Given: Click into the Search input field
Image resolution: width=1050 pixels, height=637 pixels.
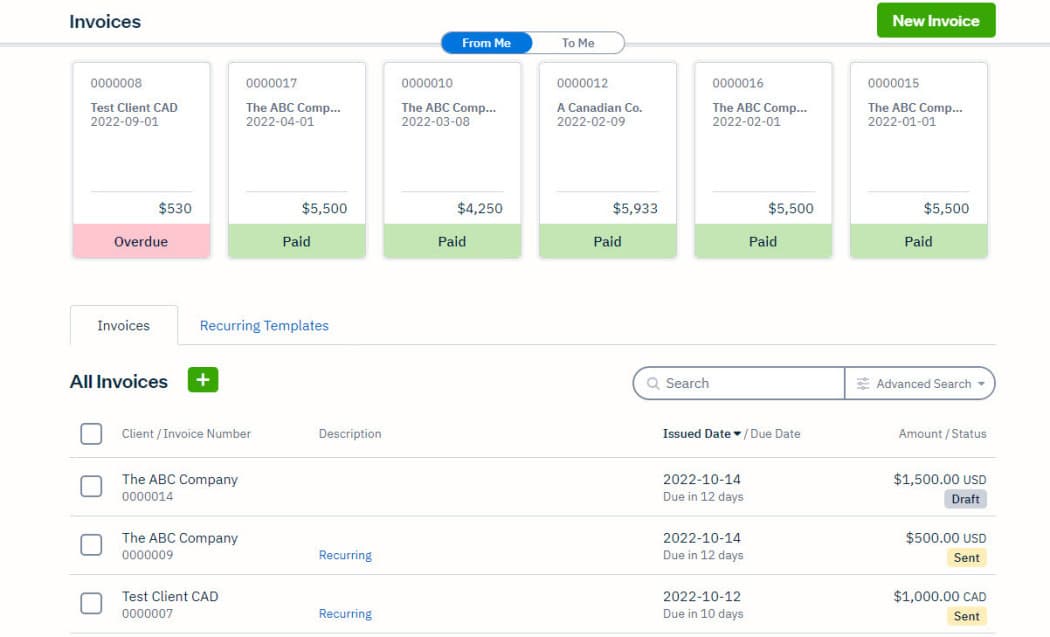Looking at the screenshot, I should point(740,383).
